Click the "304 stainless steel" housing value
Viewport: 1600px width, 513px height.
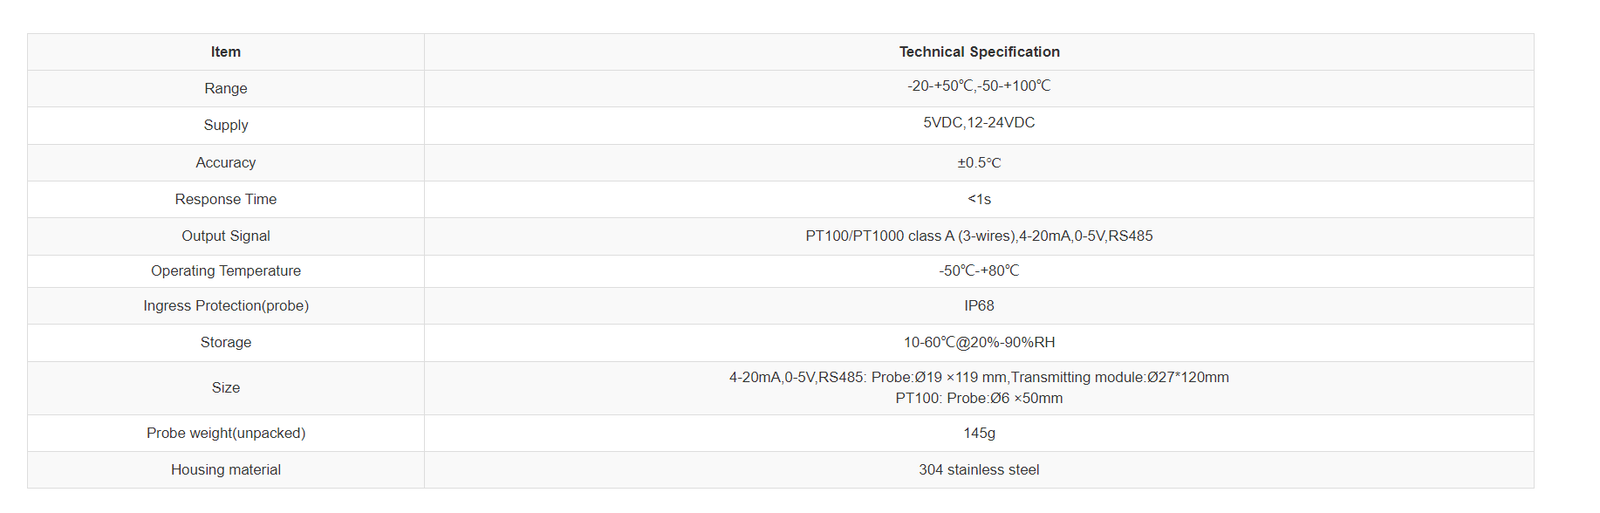(979, 470)
